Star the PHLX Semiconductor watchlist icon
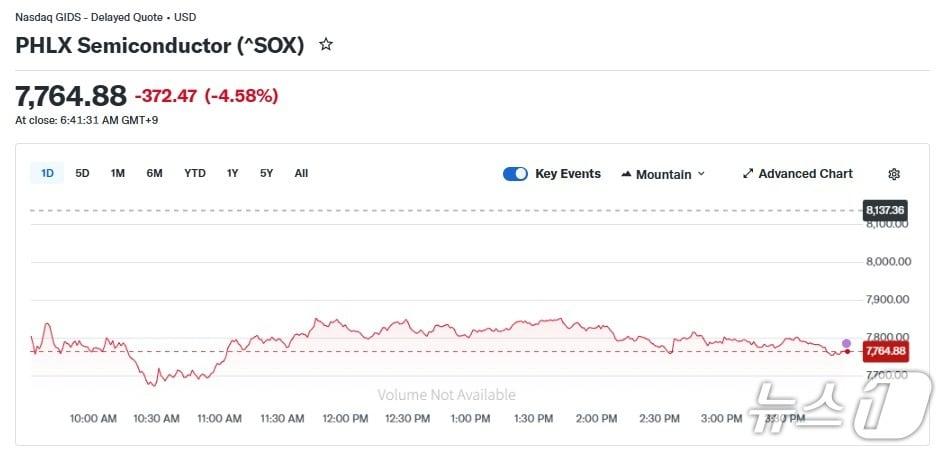 (325, 45)
